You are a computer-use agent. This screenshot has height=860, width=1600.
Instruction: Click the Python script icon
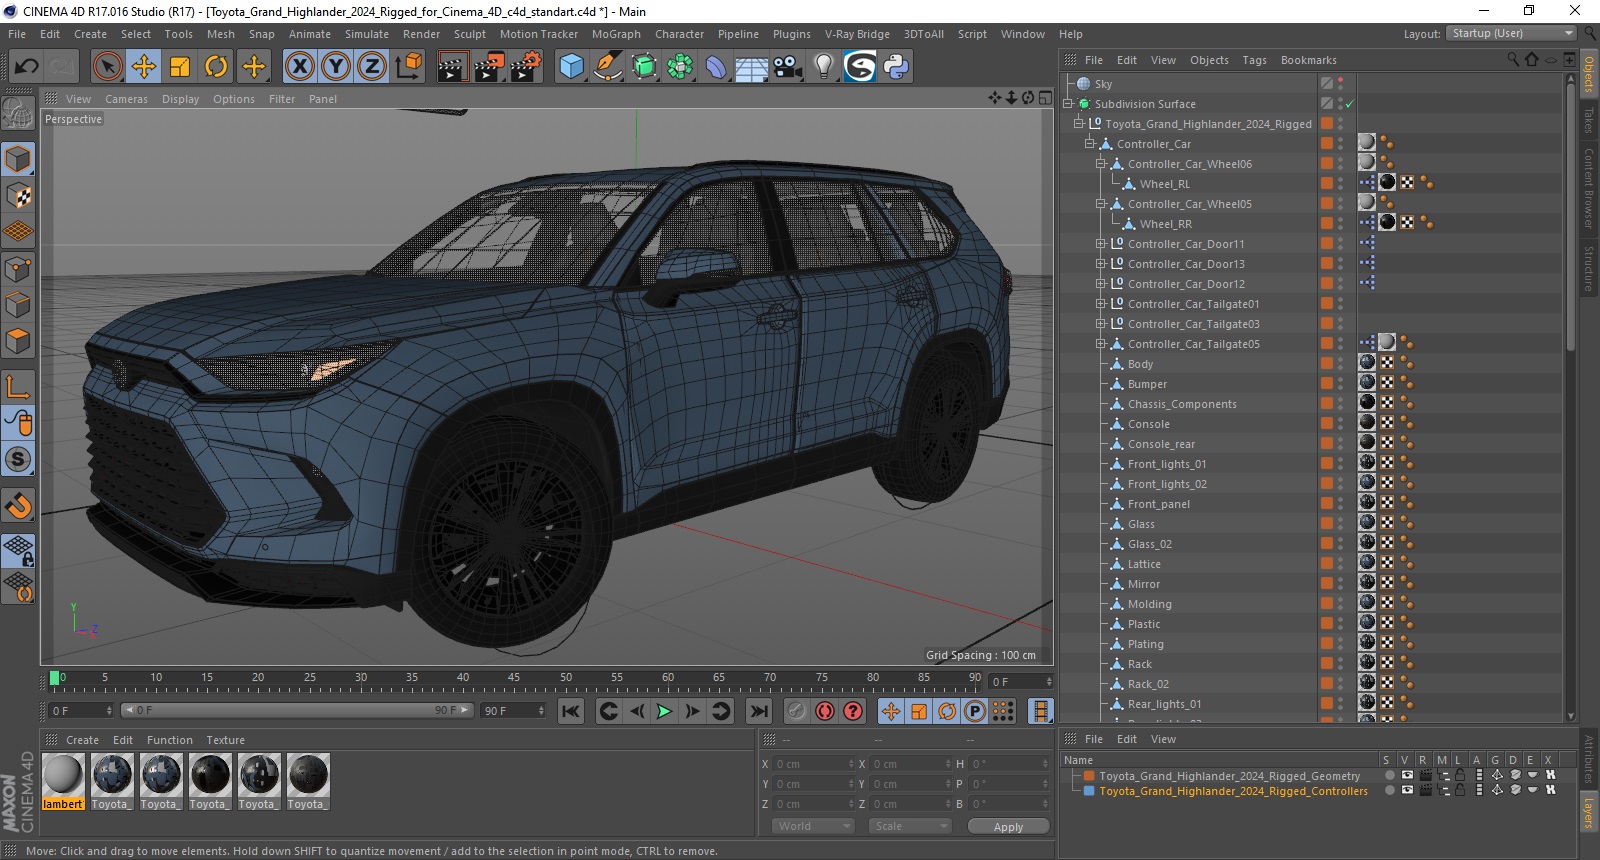[896, 67]
